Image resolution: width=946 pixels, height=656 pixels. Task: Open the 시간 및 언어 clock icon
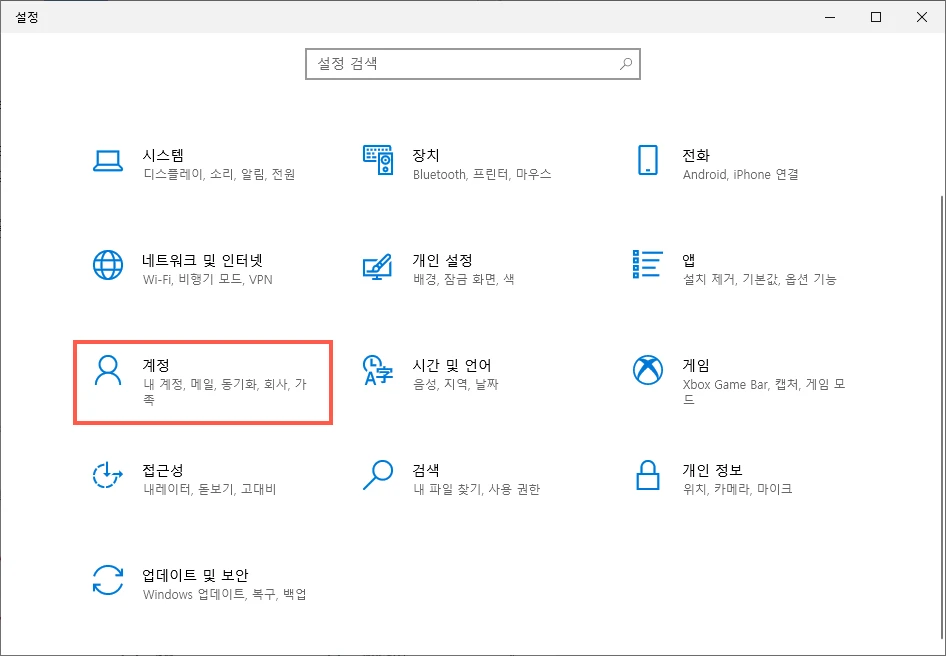(378, 370)
